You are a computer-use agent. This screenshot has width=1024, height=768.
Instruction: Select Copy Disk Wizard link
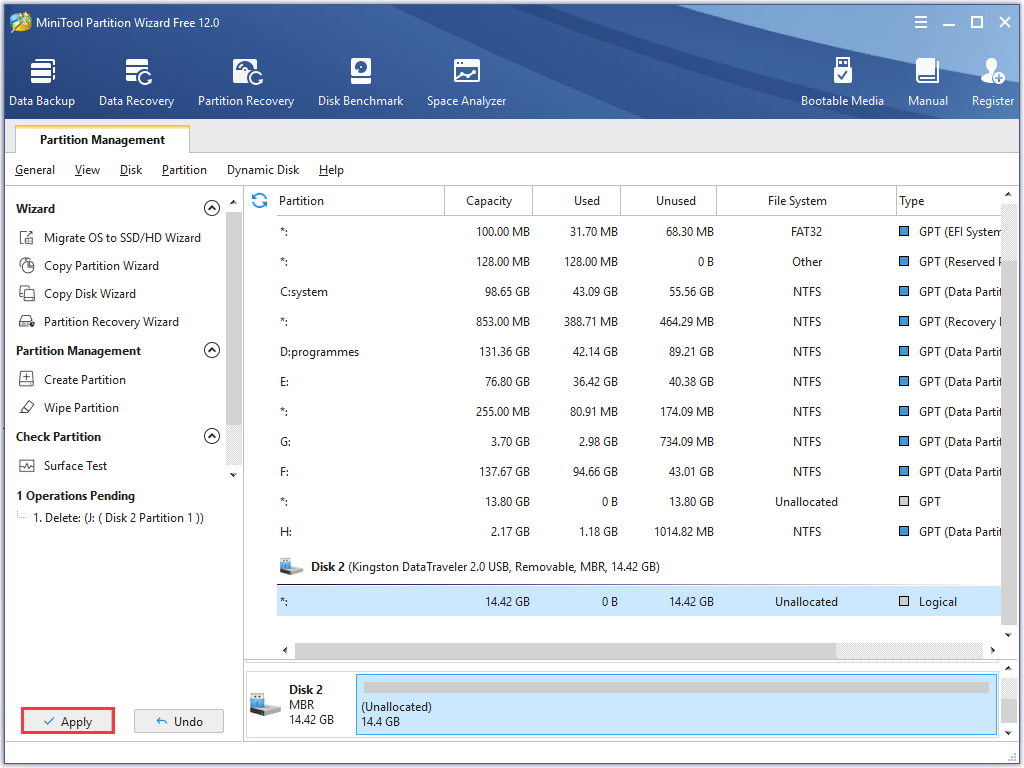89,294
